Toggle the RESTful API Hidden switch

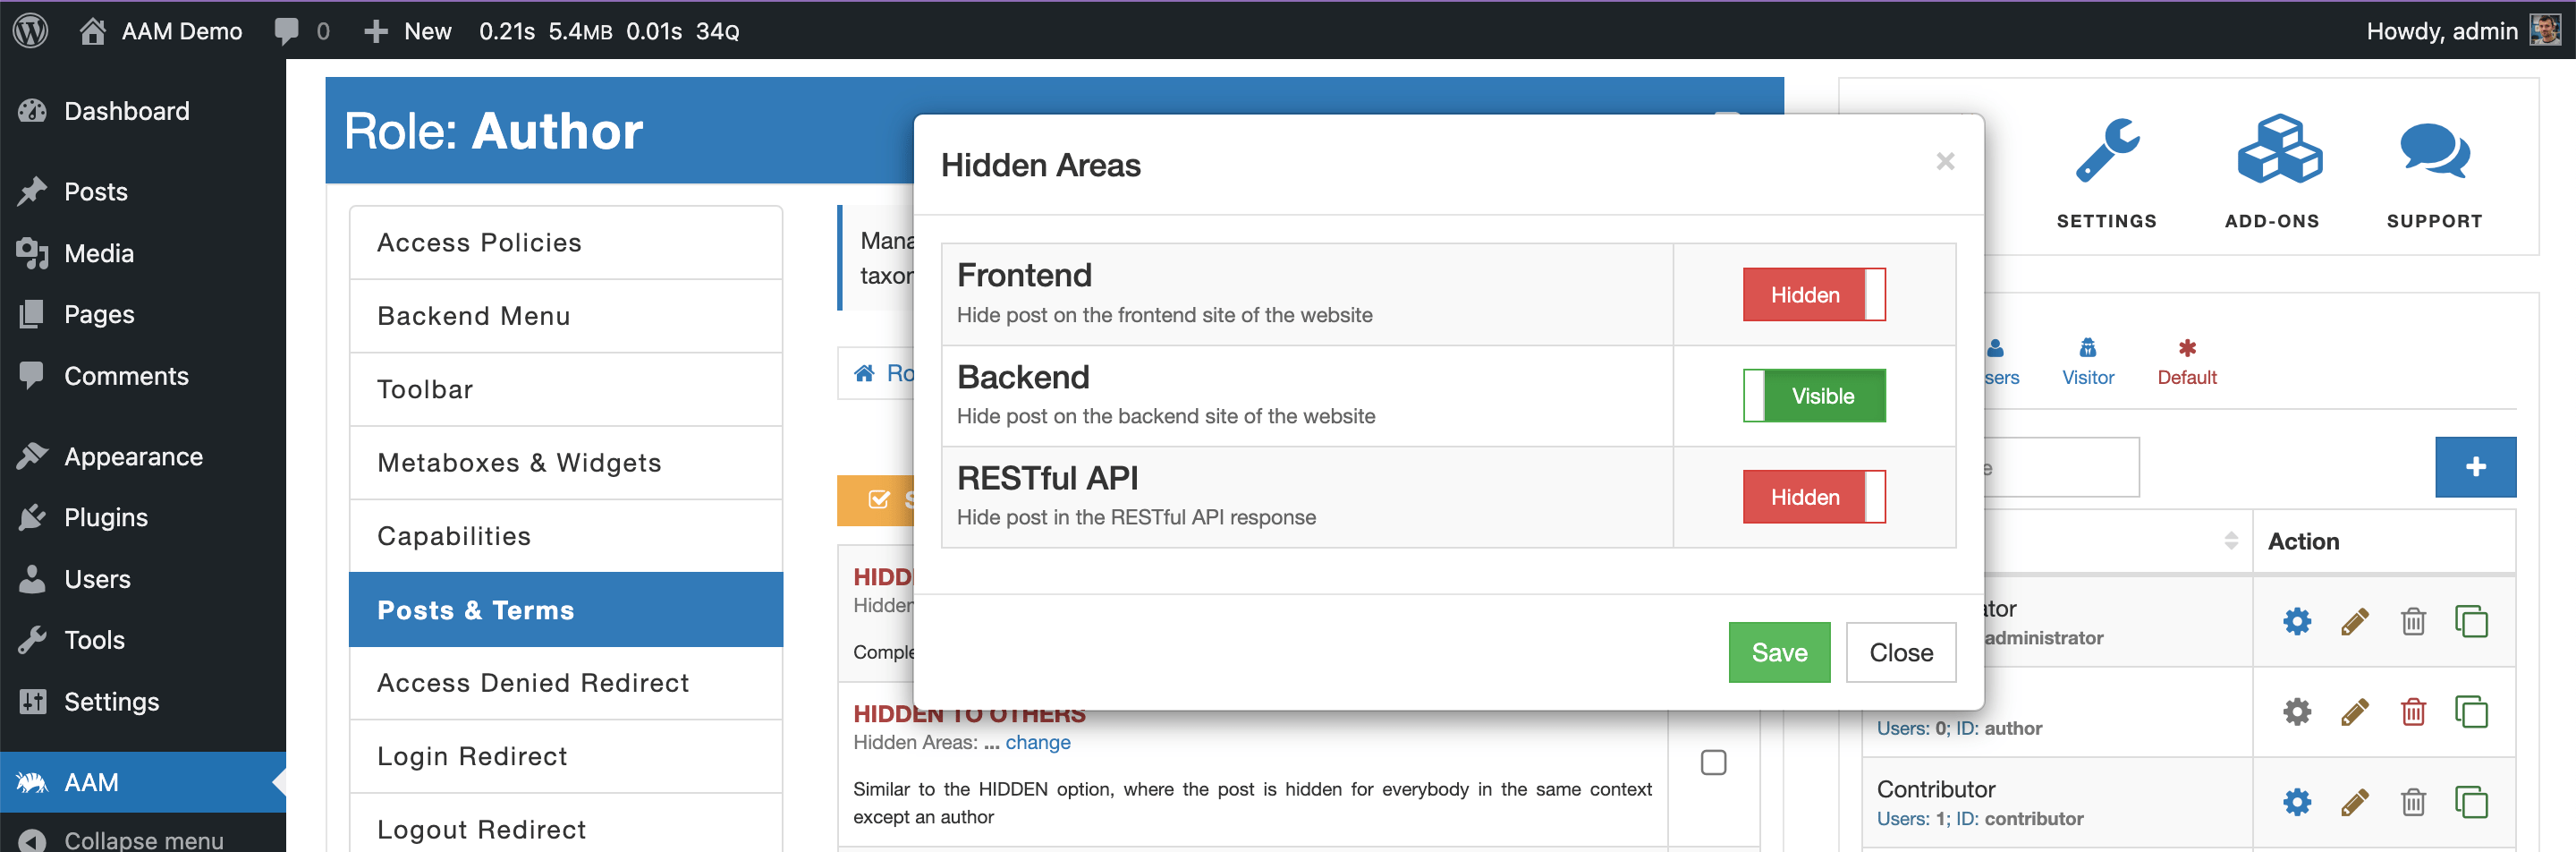pos(1814,496)
